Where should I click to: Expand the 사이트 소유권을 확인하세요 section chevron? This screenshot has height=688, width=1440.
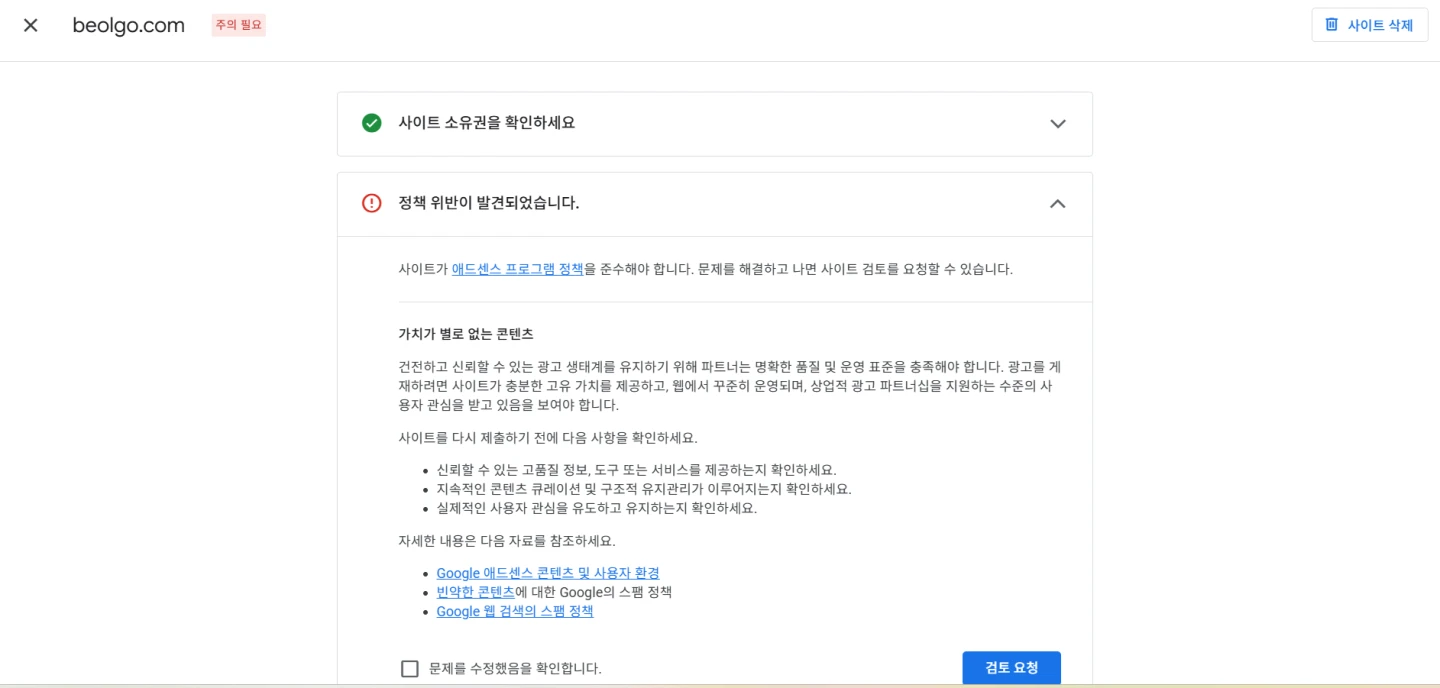[x=1058, y=124]
